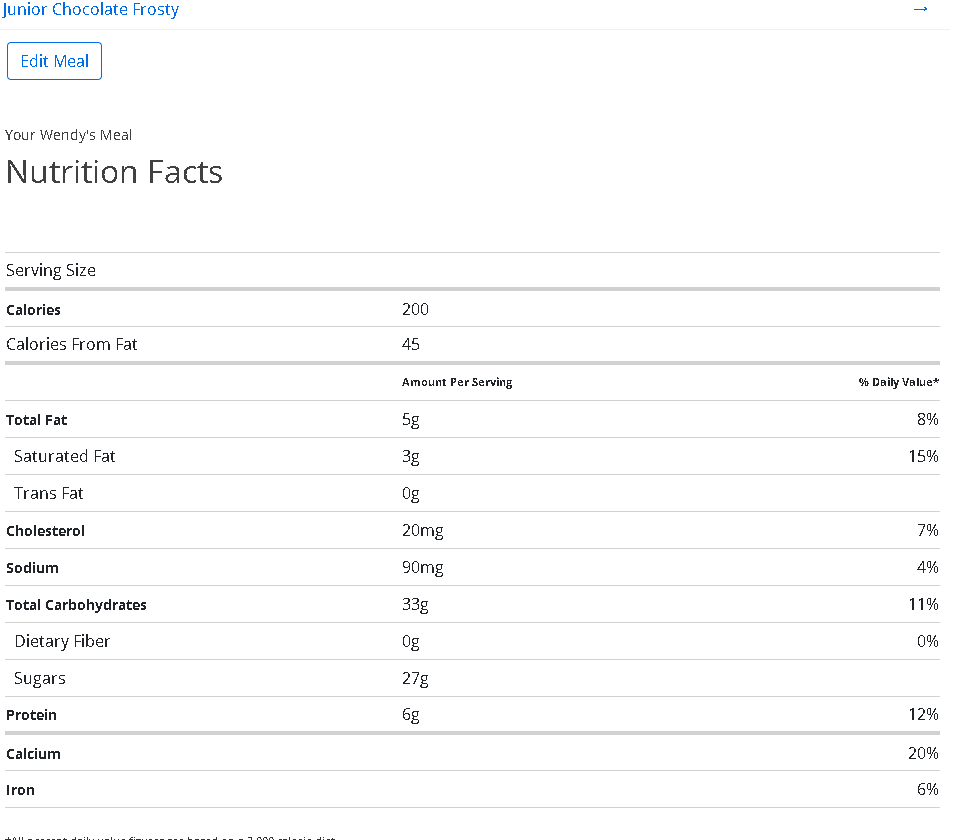Select the Sugars 27g amount

(415, 679)
